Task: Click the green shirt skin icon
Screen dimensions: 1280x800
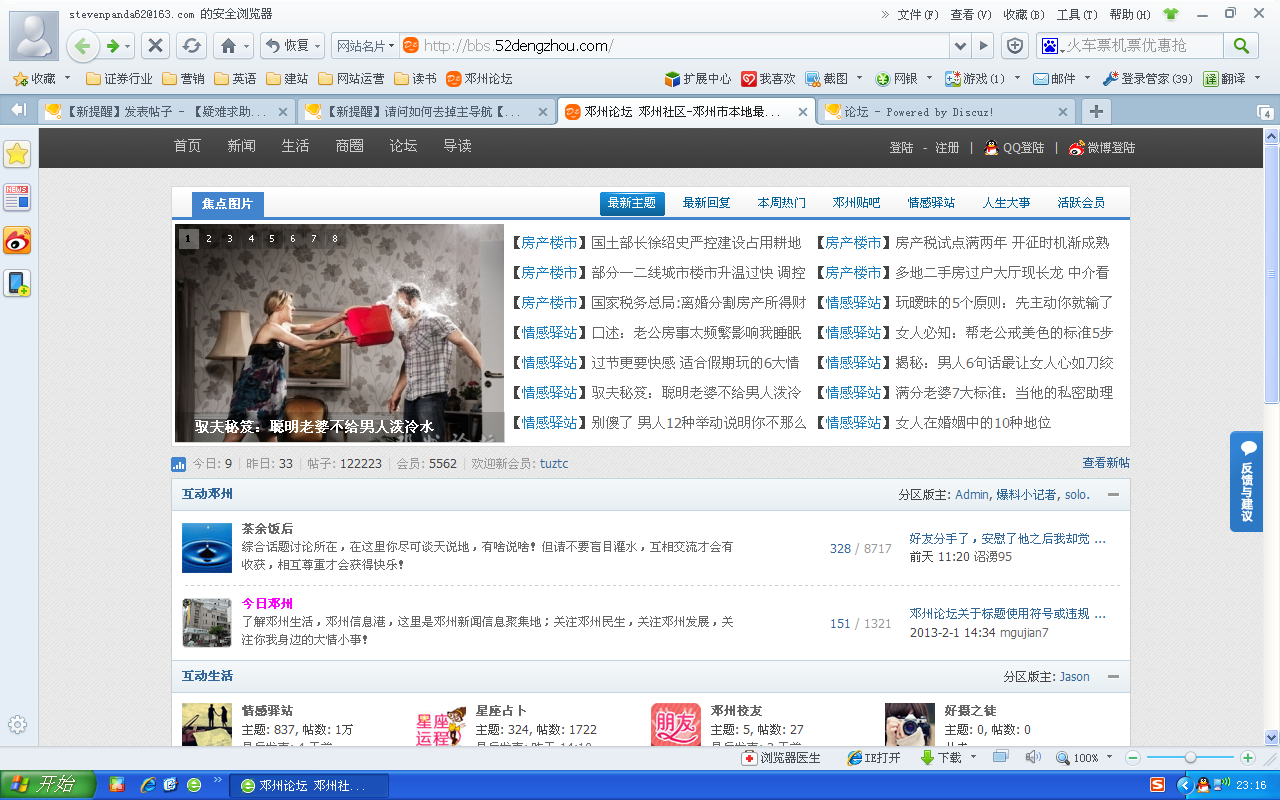Action: [1171, 14]
